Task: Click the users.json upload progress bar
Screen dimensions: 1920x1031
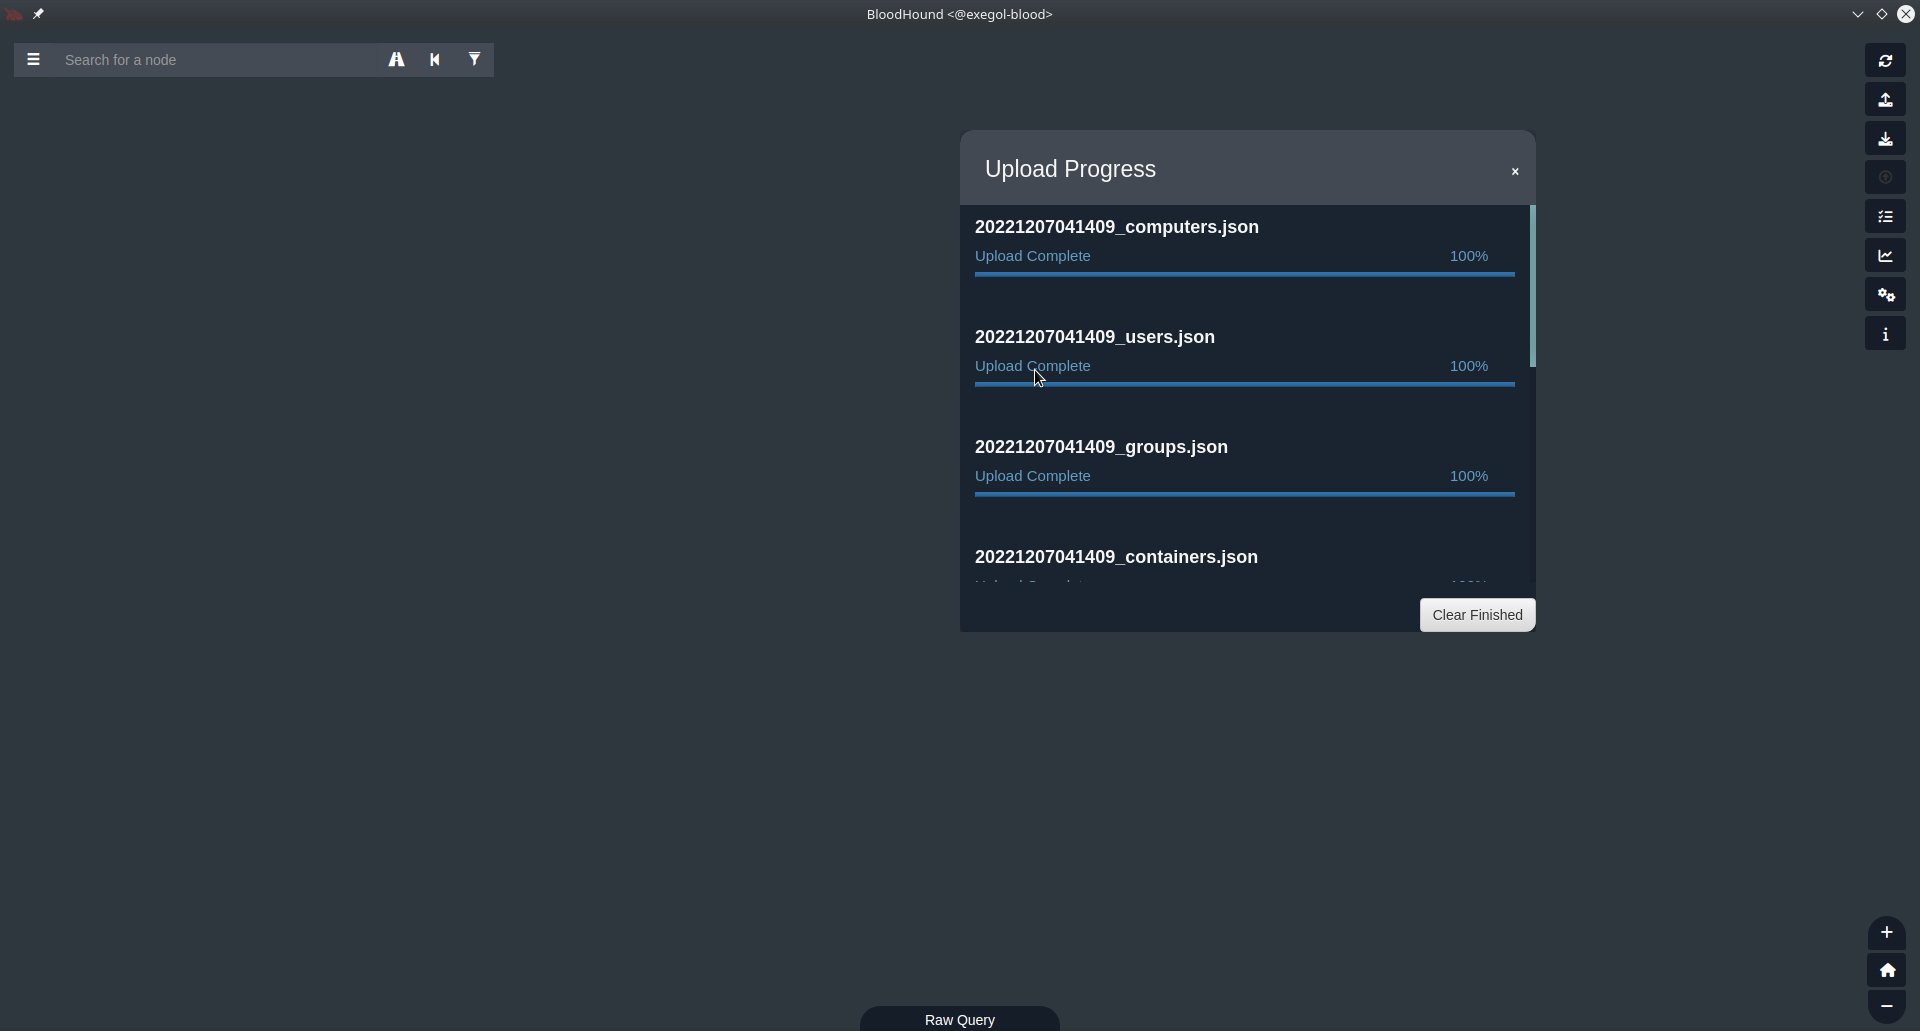Action: coord(1244,384)
